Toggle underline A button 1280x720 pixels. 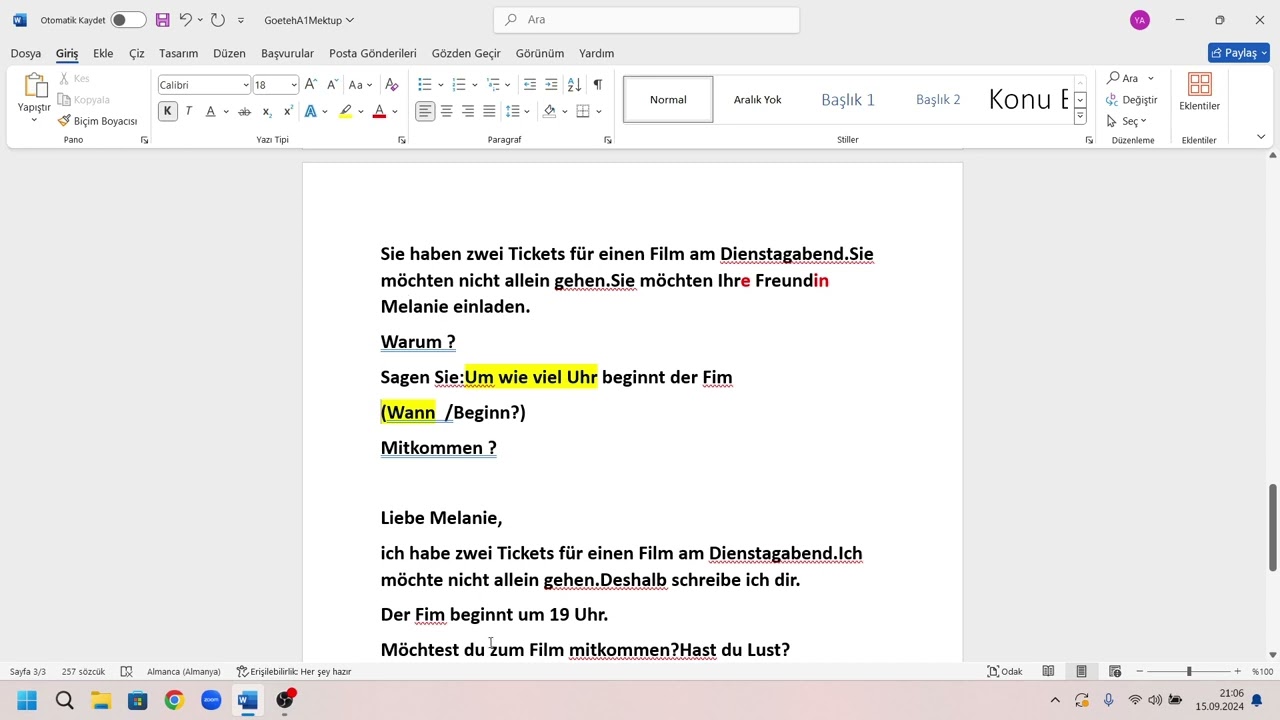(x=210, y=112)
